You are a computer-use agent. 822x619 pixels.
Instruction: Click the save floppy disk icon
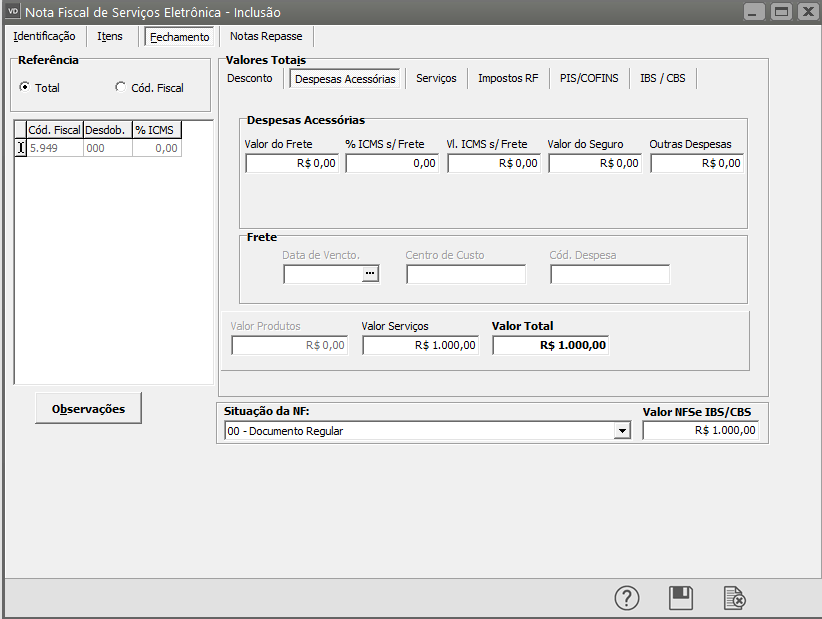(681, 598)
